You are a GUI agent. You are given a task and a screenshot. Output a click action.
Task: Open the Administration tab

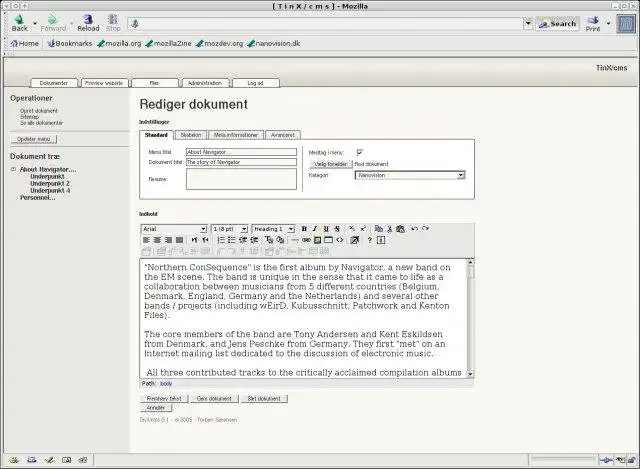tap(204, 83)
